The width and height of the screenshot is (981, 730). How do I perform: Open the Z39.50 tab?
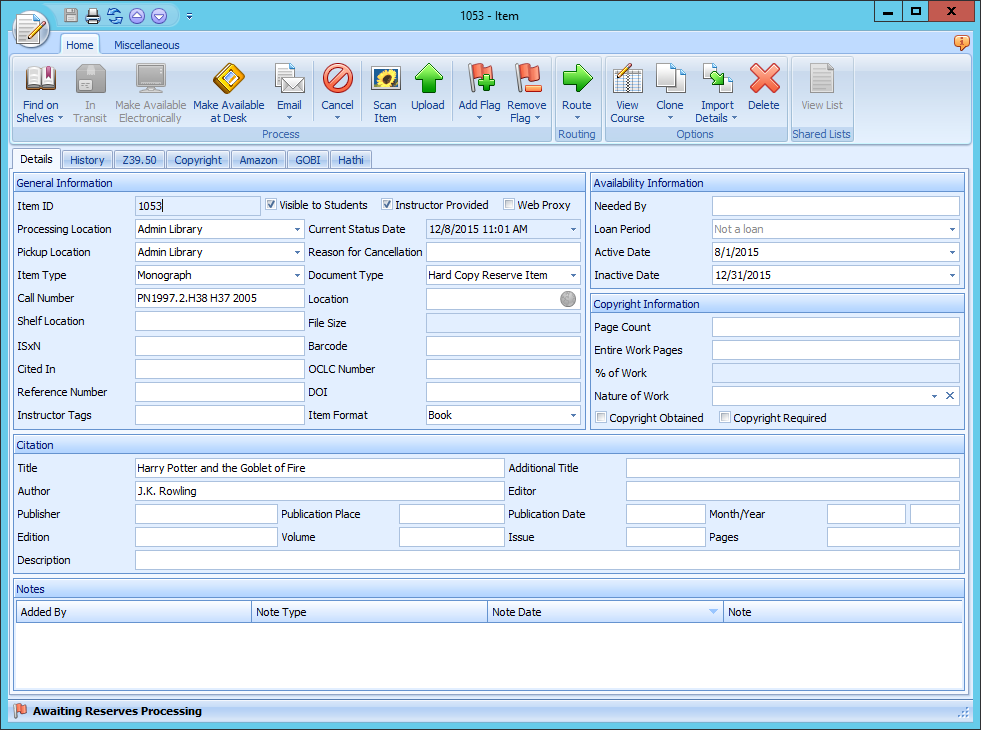(x=139, y=158)
